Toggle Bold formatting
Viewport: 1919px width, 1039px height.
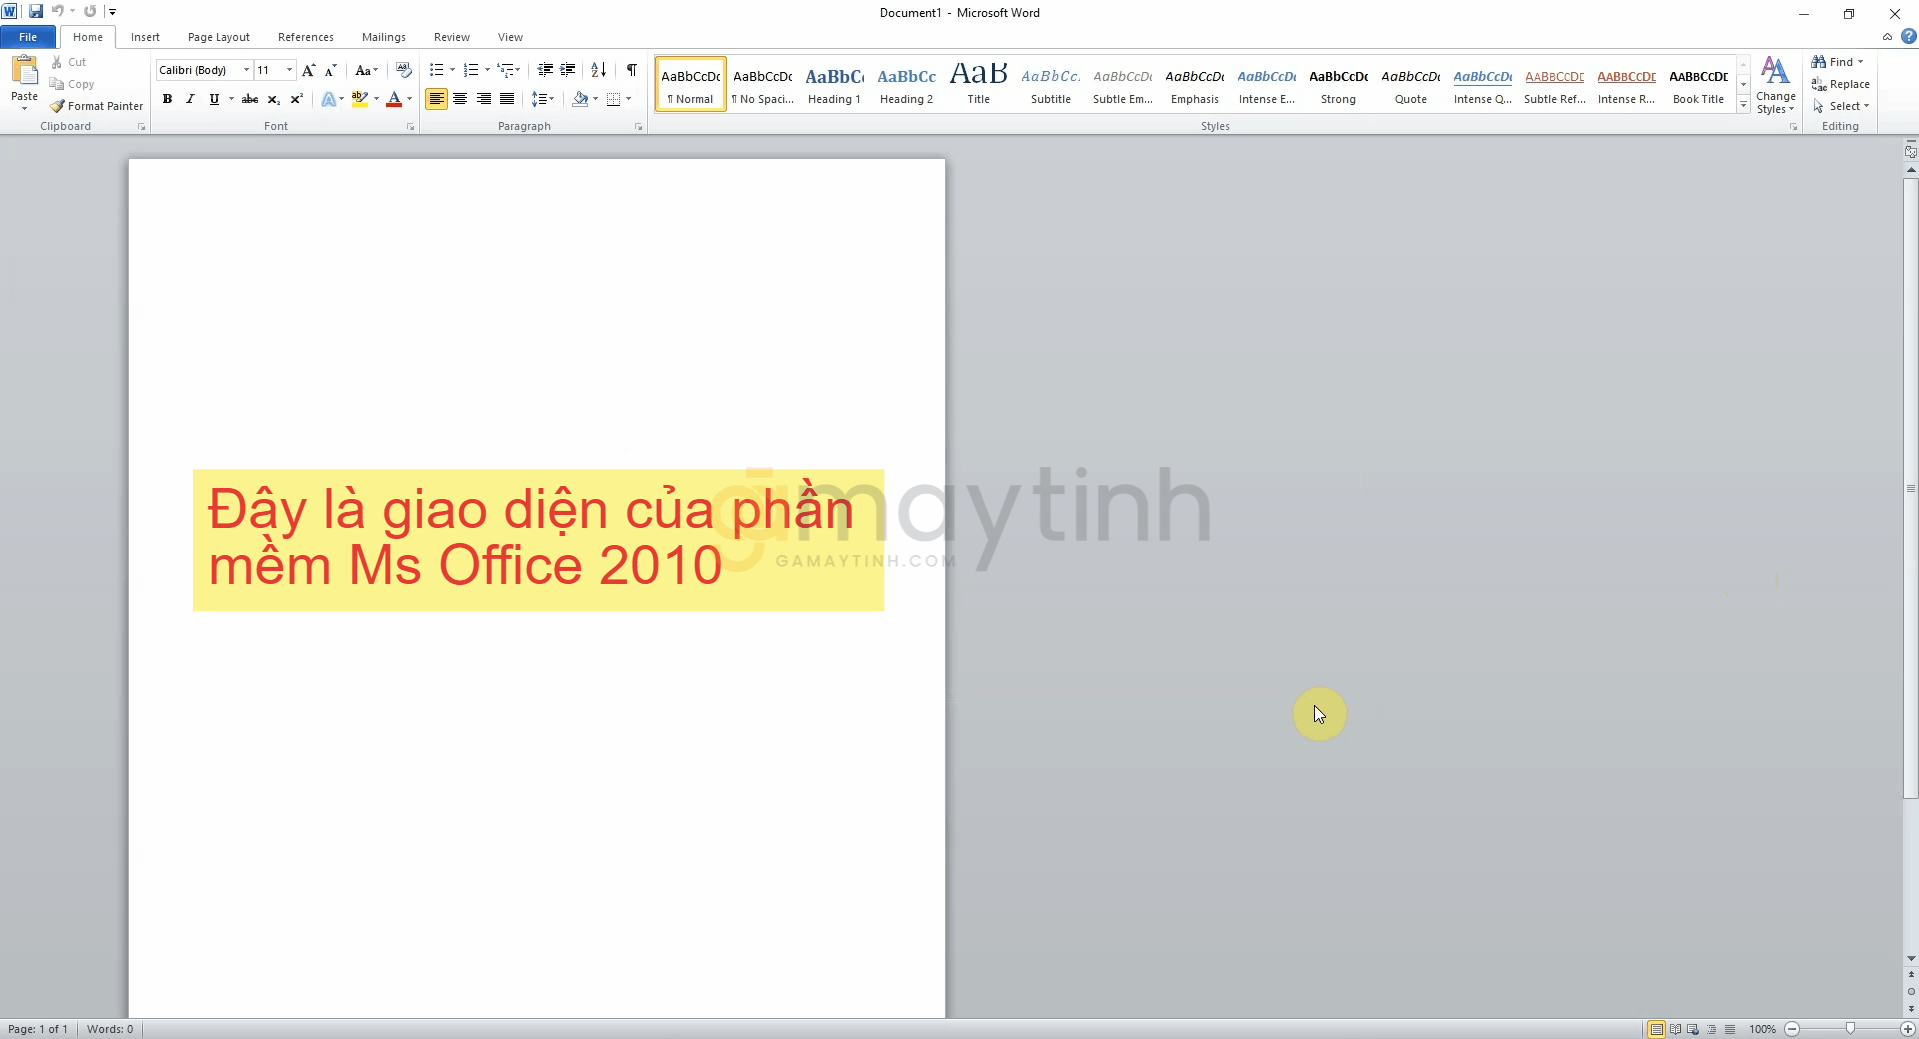point(167,99)
